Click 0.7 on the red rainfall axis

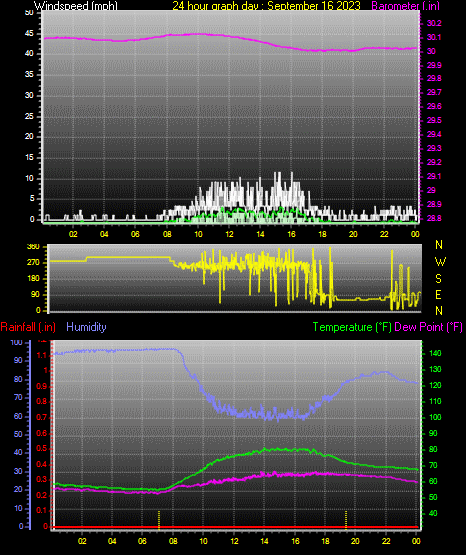(42, 418)
